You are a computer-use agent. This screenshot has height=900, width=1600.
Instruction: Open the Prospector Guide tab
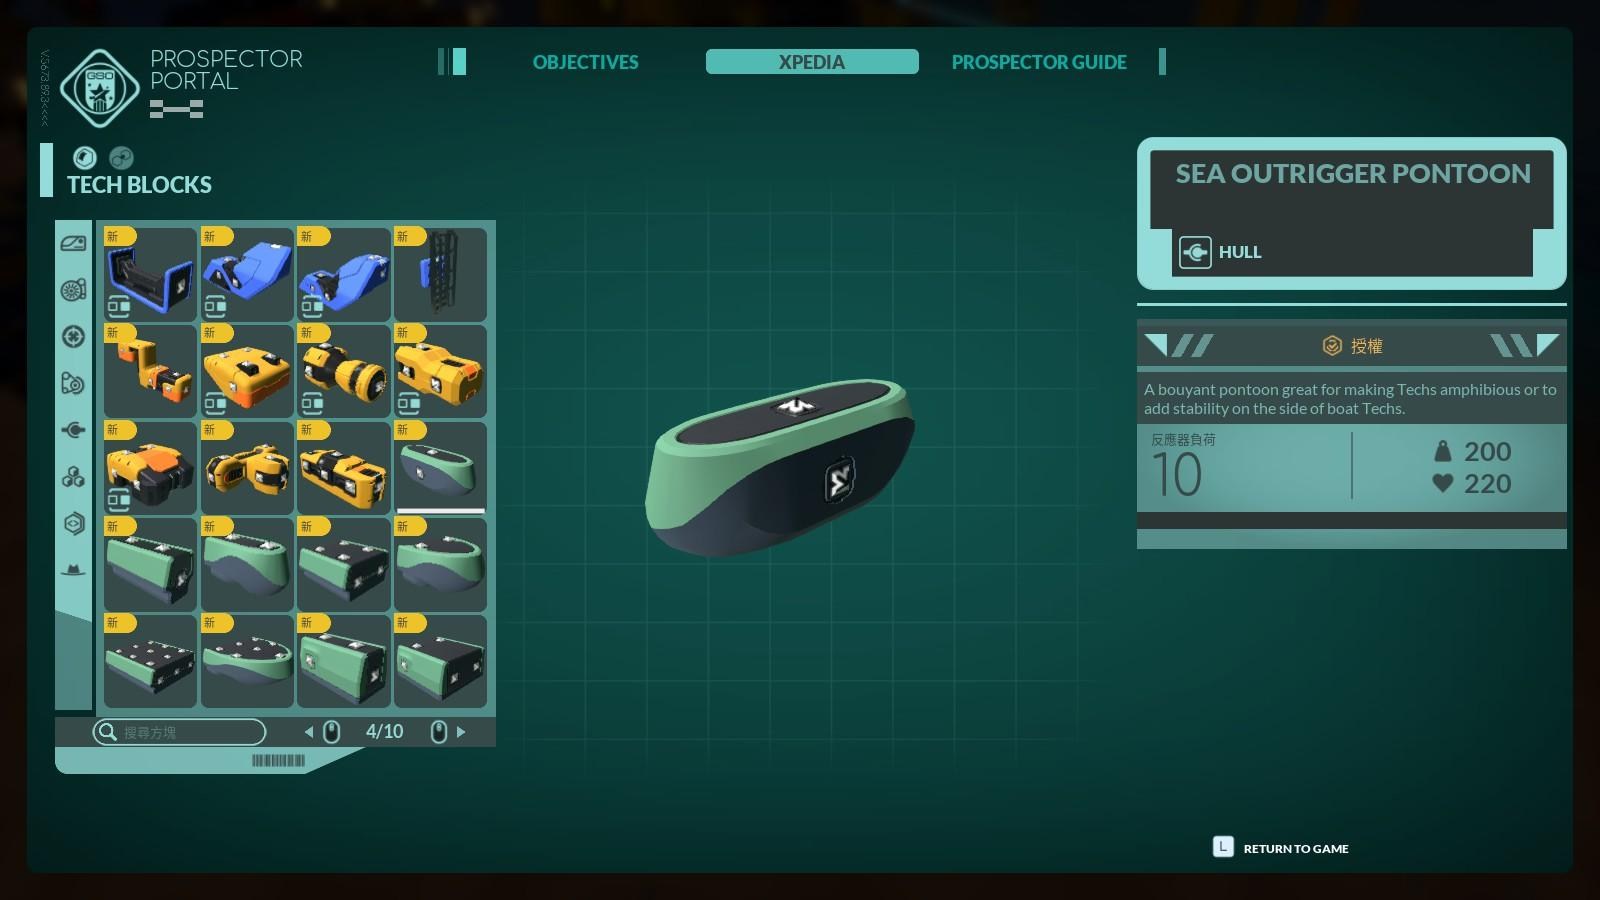point(1039,62)
